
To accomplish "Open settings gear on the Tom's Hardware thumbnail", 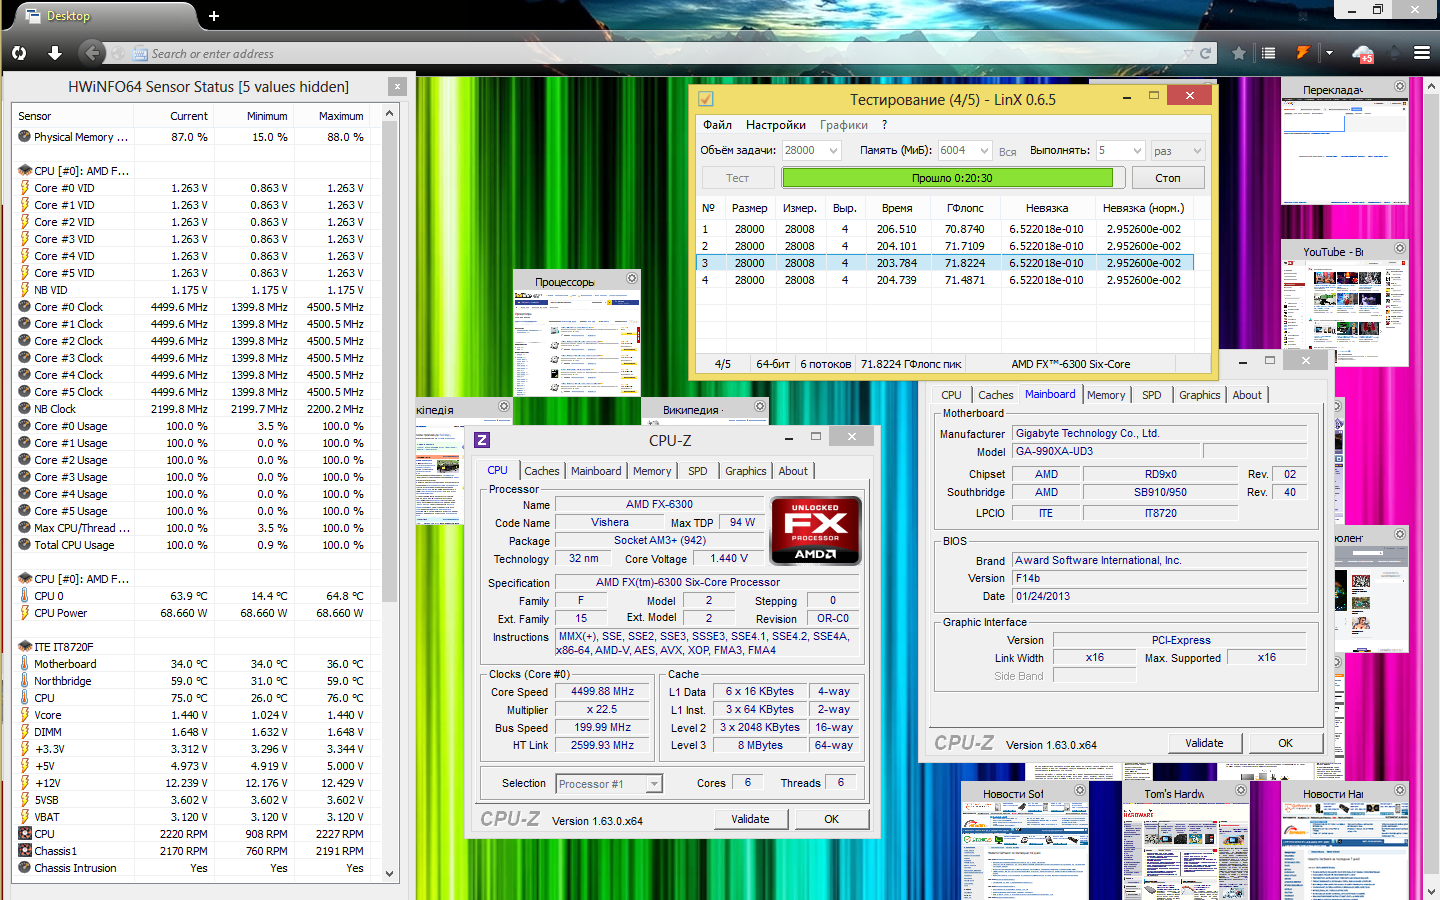I will tap(1240, 790).
